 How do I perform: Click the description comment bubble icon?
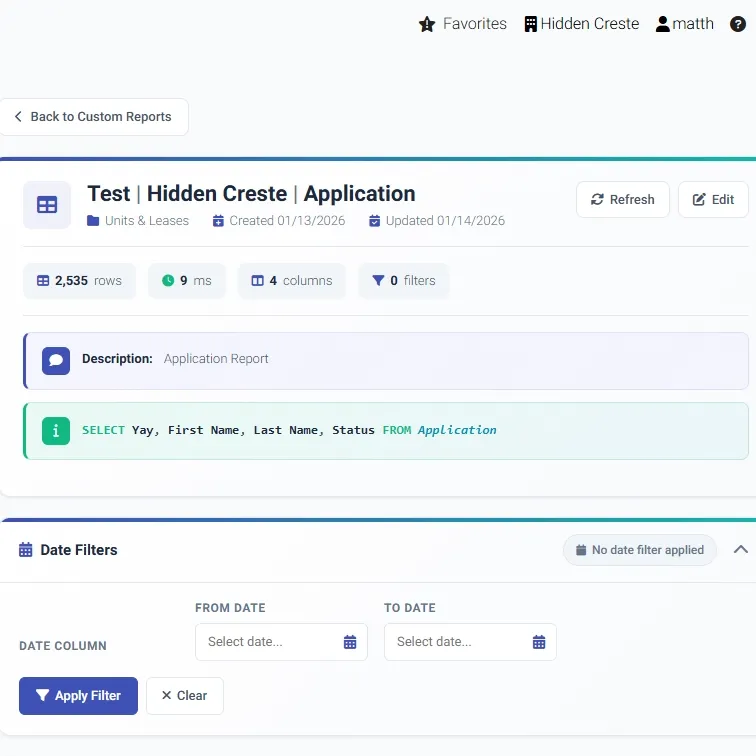tap(56, 361)
